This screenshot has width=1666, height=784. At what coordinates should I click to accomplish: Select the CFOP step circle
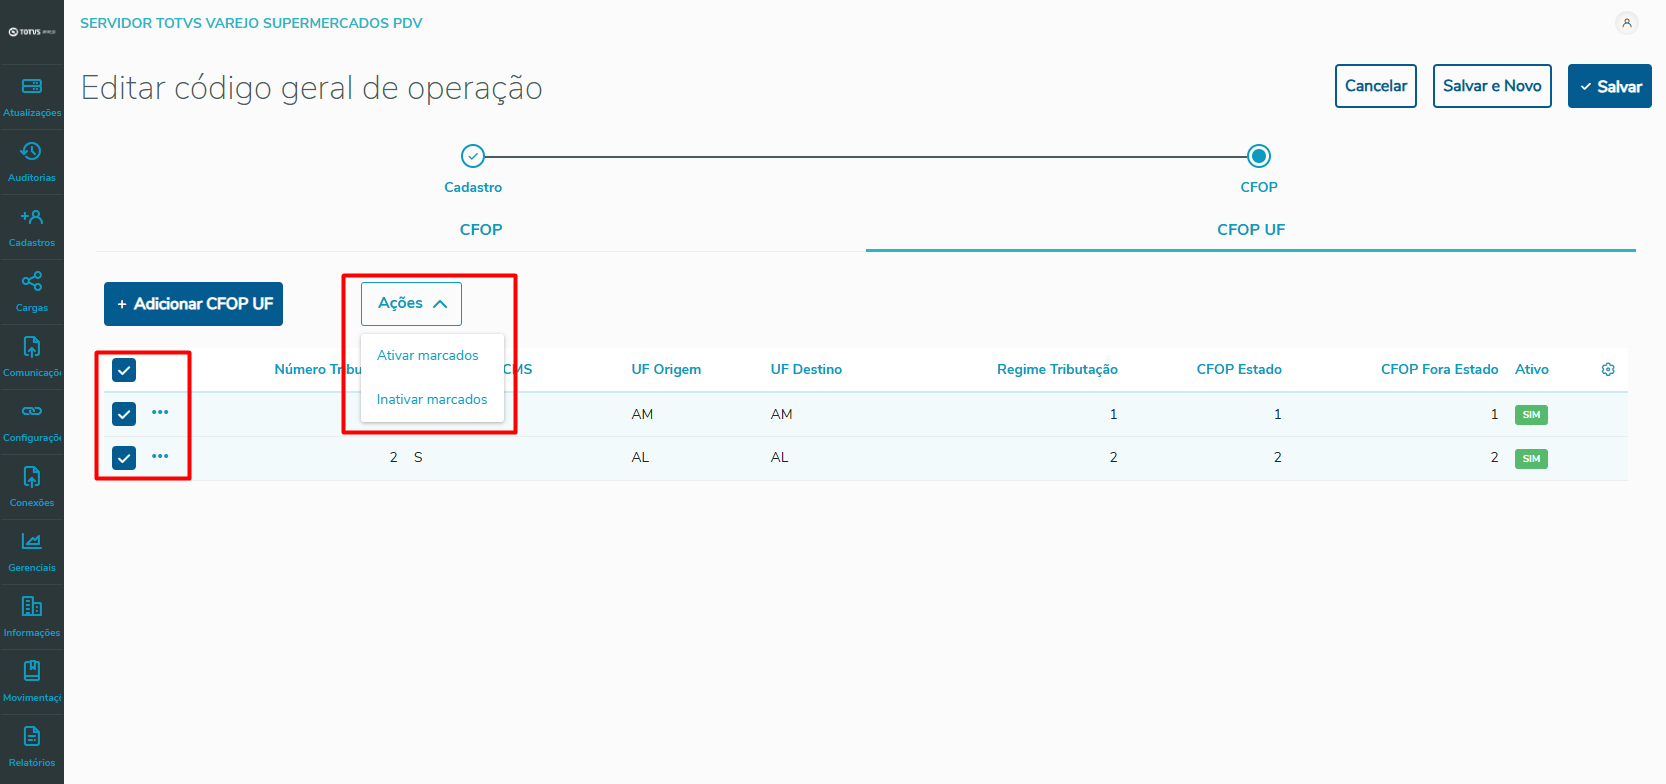click(1259, 156)
